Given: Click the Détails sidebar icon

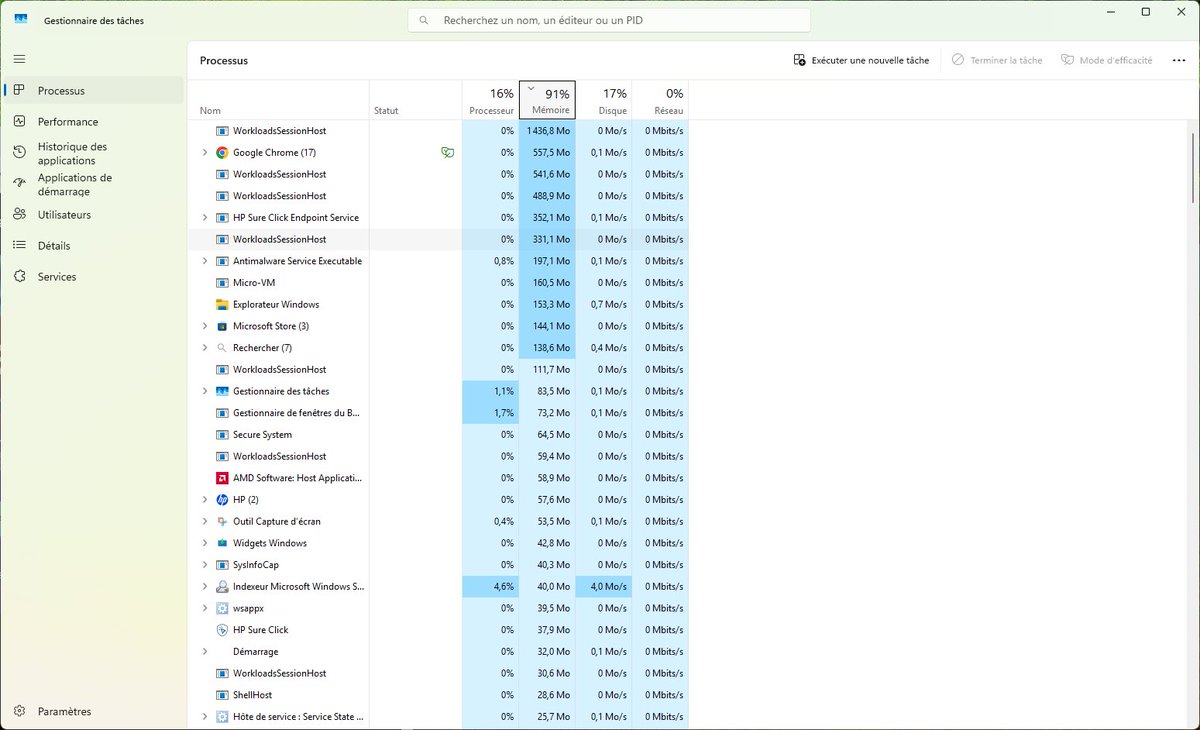Looking at the screenshot, I should pyautogui.click(x=19, y=245).
